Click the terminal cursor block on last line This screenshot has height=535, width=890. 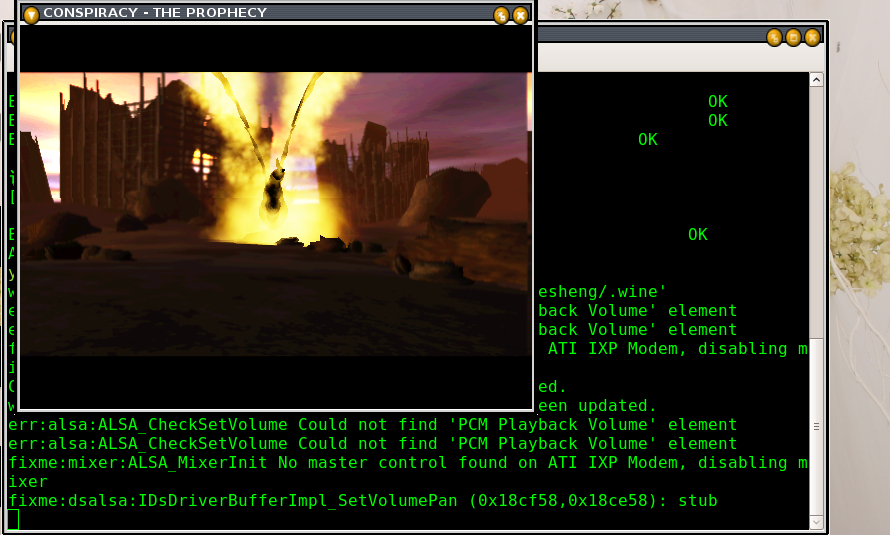click(x=13, y=519)
